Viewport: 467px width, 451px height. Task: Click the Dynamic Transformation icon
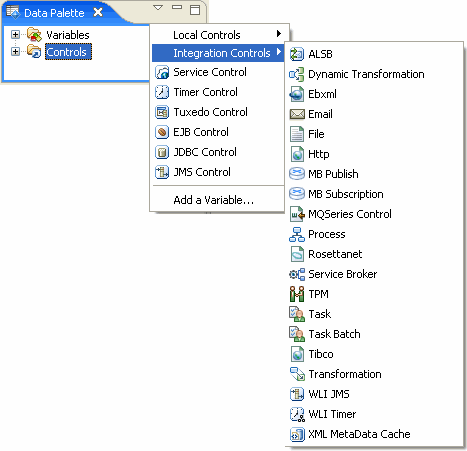[x=297, y=74]
